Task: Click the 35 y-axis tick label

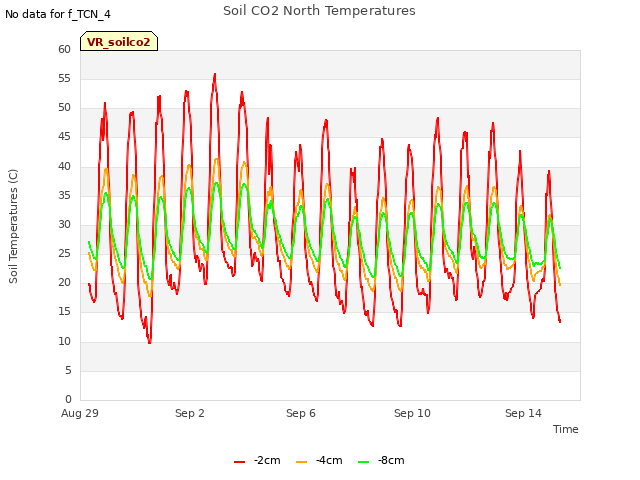Action: (64, 195)
